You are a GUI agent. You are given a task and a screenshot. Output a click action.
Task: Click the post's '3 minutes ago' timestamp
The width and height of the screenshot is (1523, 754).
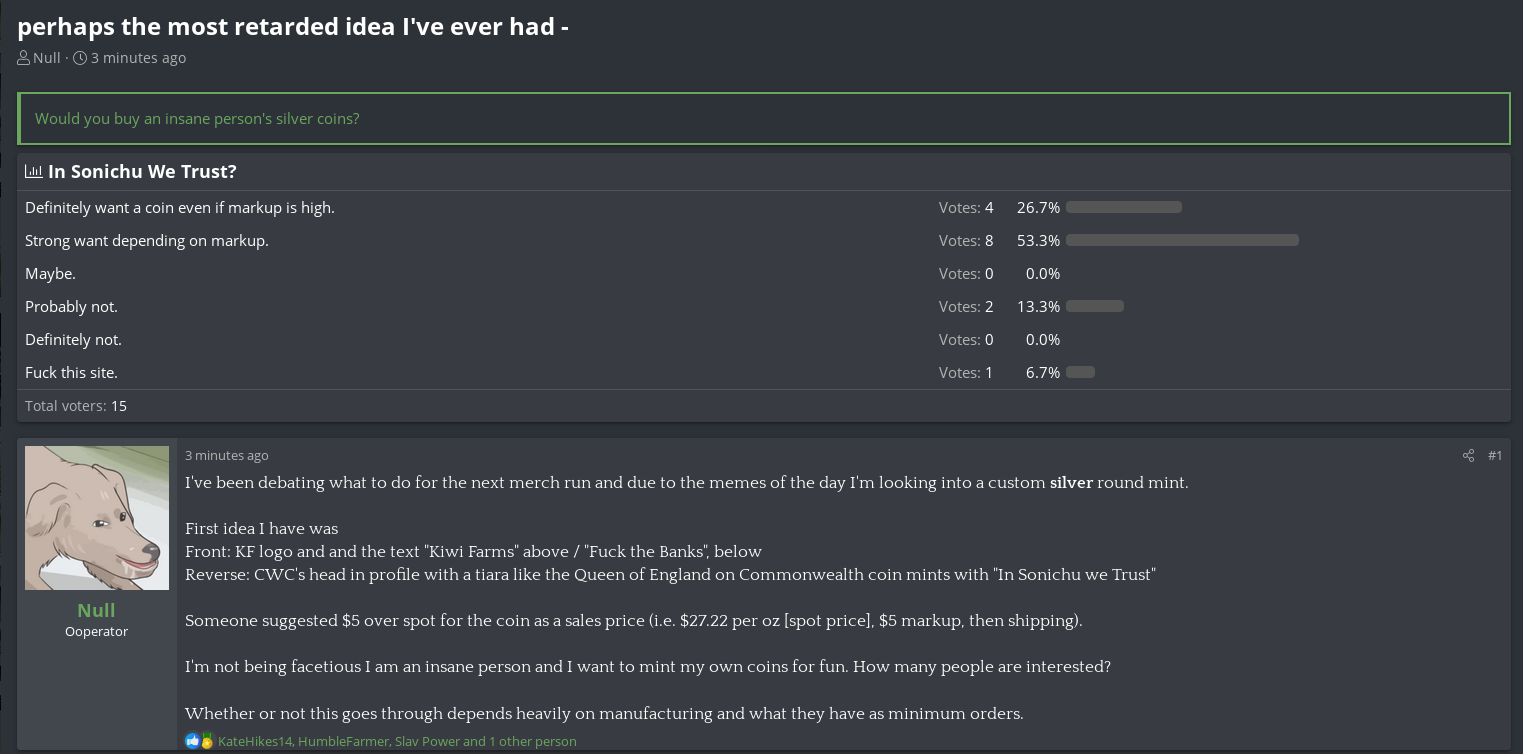pyautogui.click(x=227, y=456)
